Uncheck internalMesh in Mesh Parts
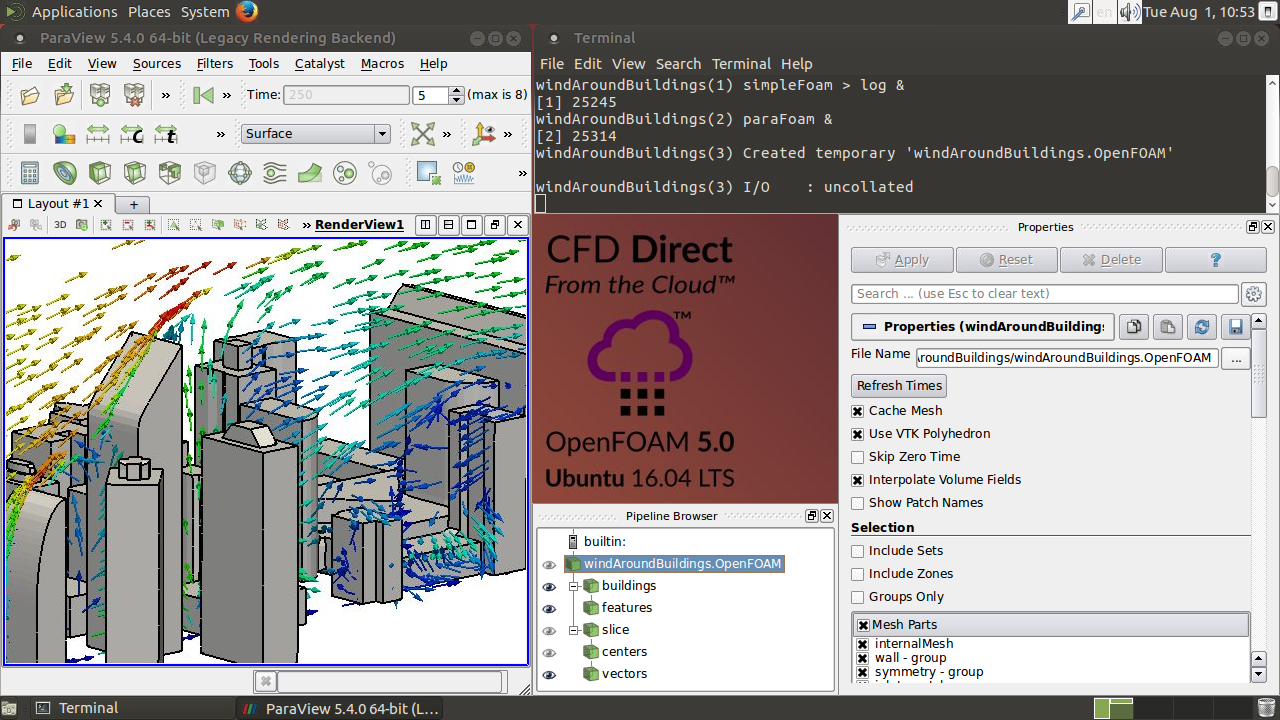Viewport: 1280px width, 720px height. tap(863, 644)
